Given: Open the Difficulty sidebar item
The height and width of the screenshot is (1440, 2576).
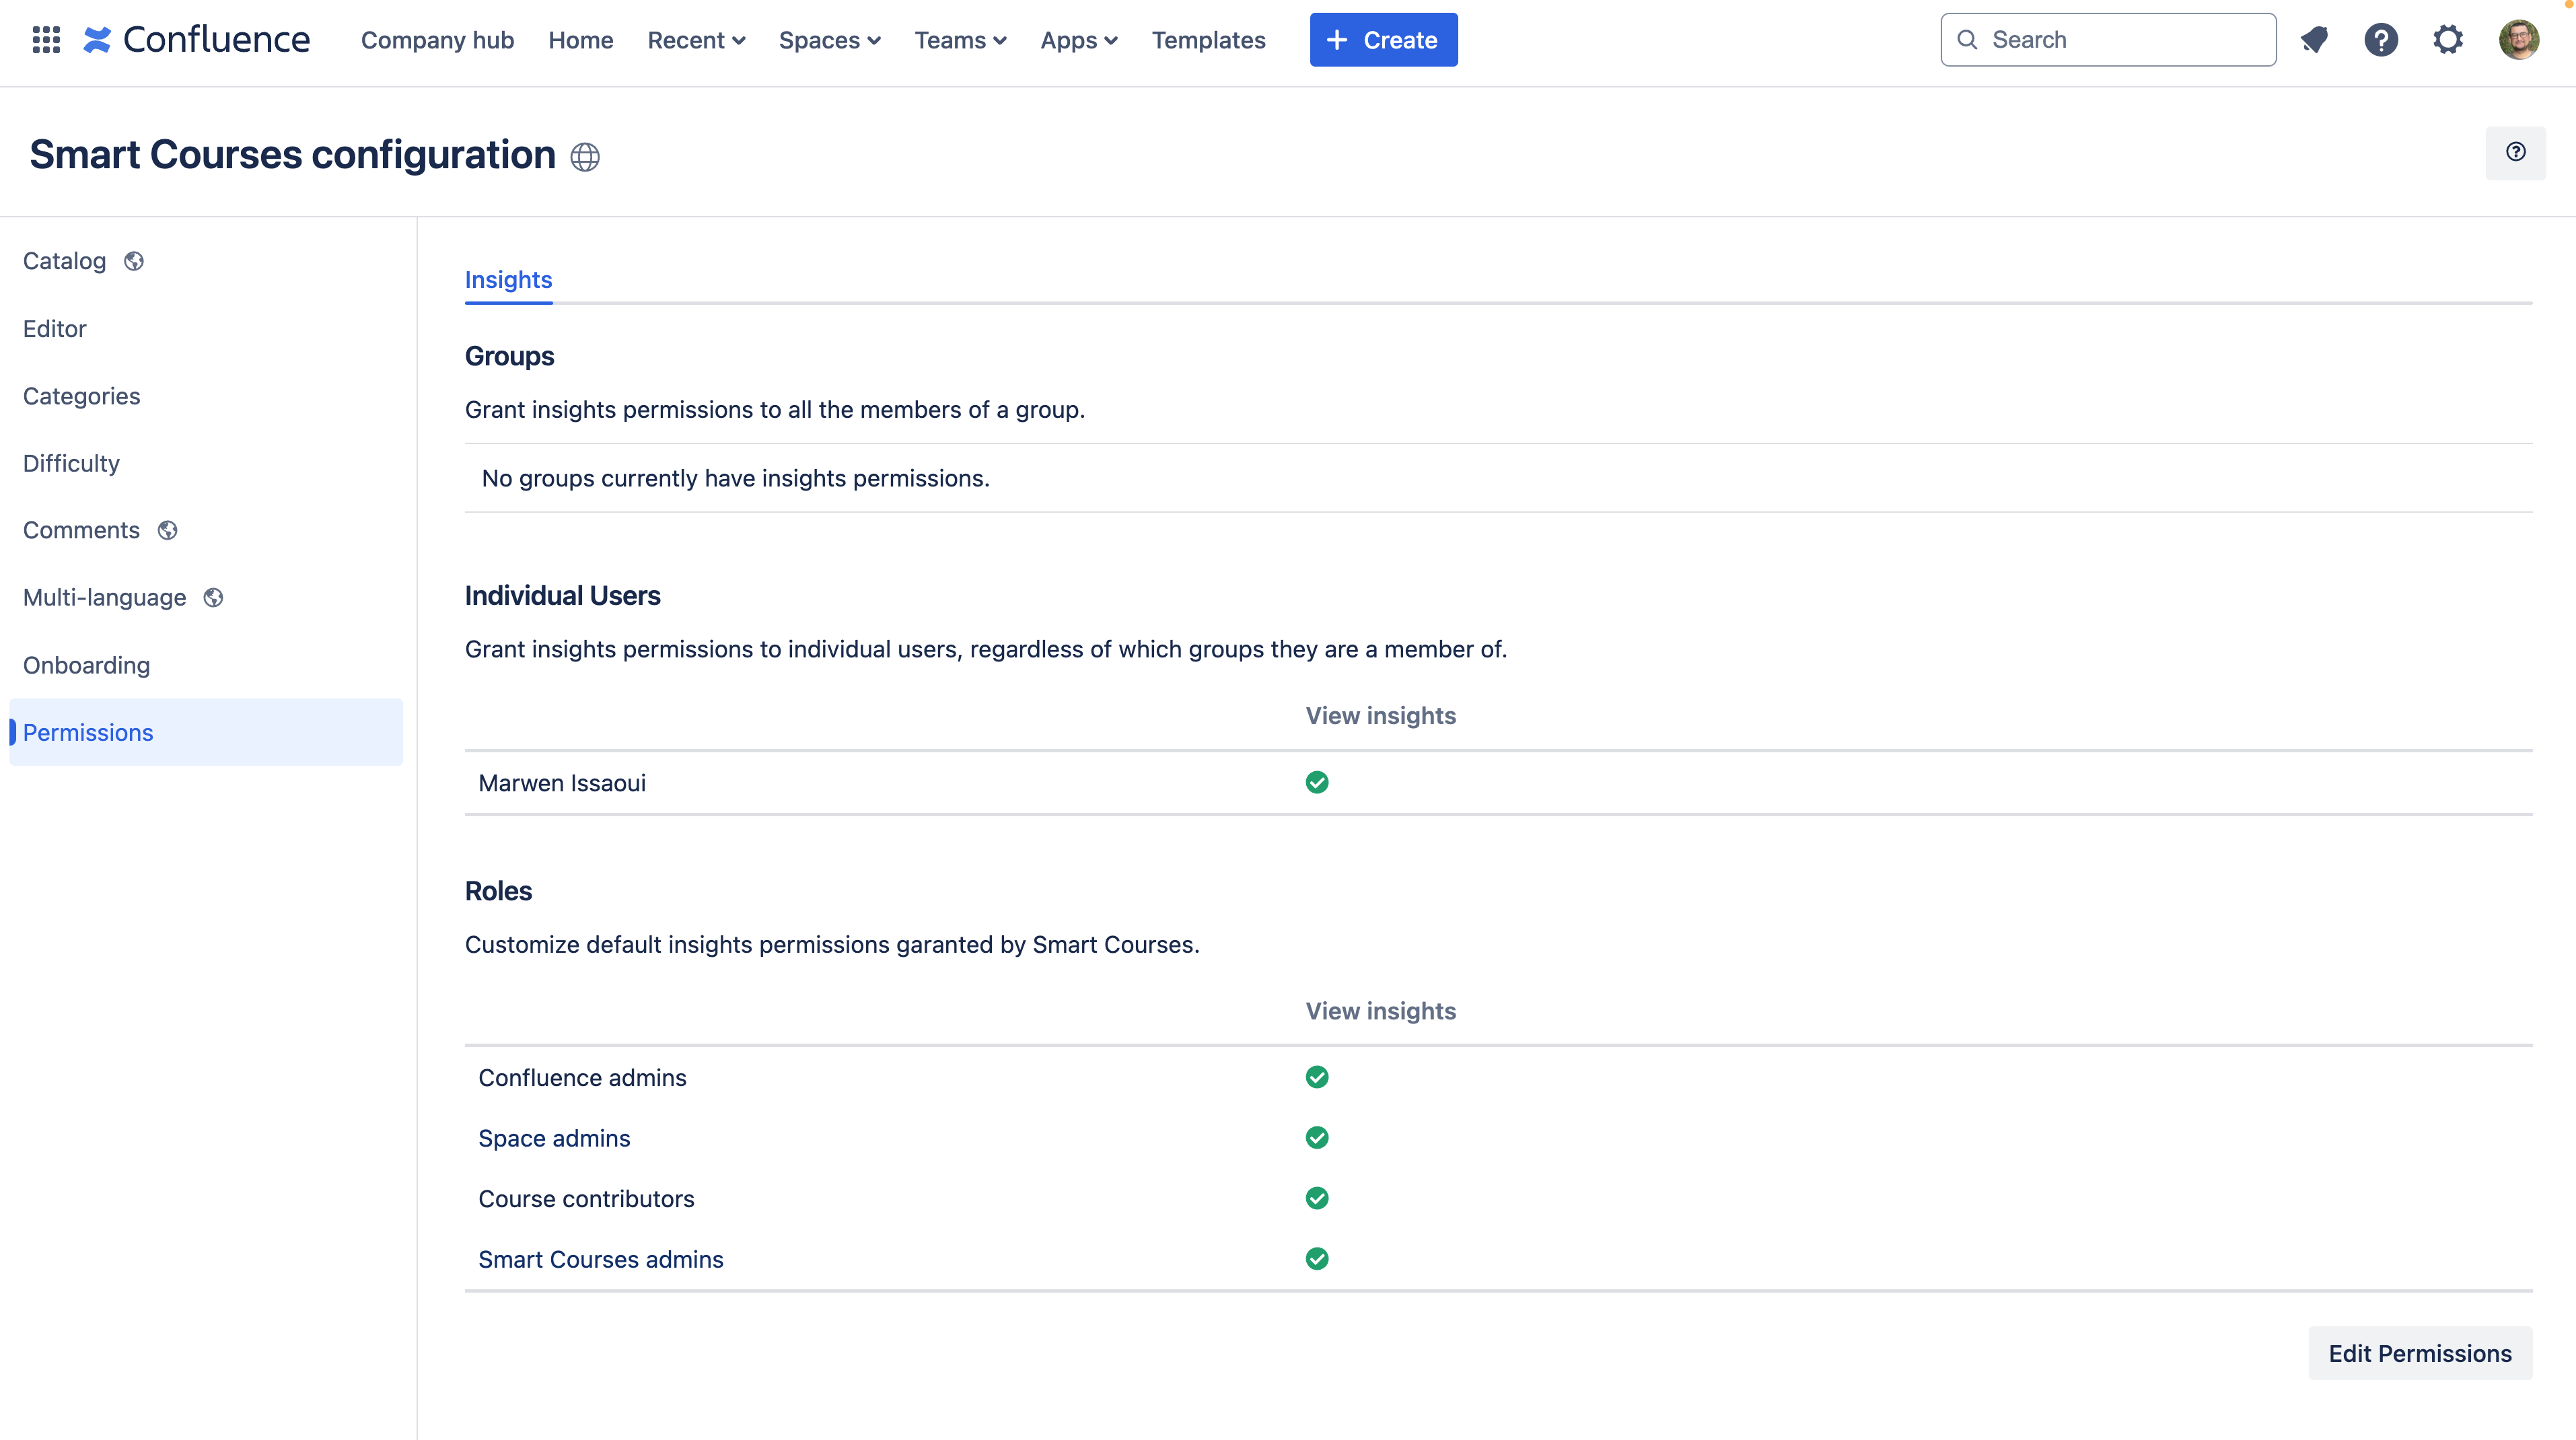Looking at the screenshot, I should pos(205,463).
